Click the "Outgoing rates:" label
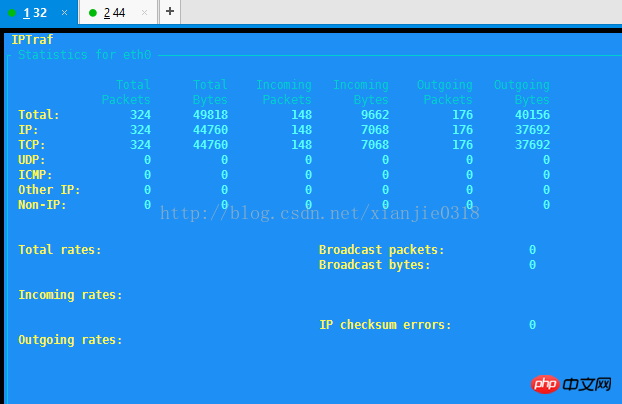 (x=70, y=340)
